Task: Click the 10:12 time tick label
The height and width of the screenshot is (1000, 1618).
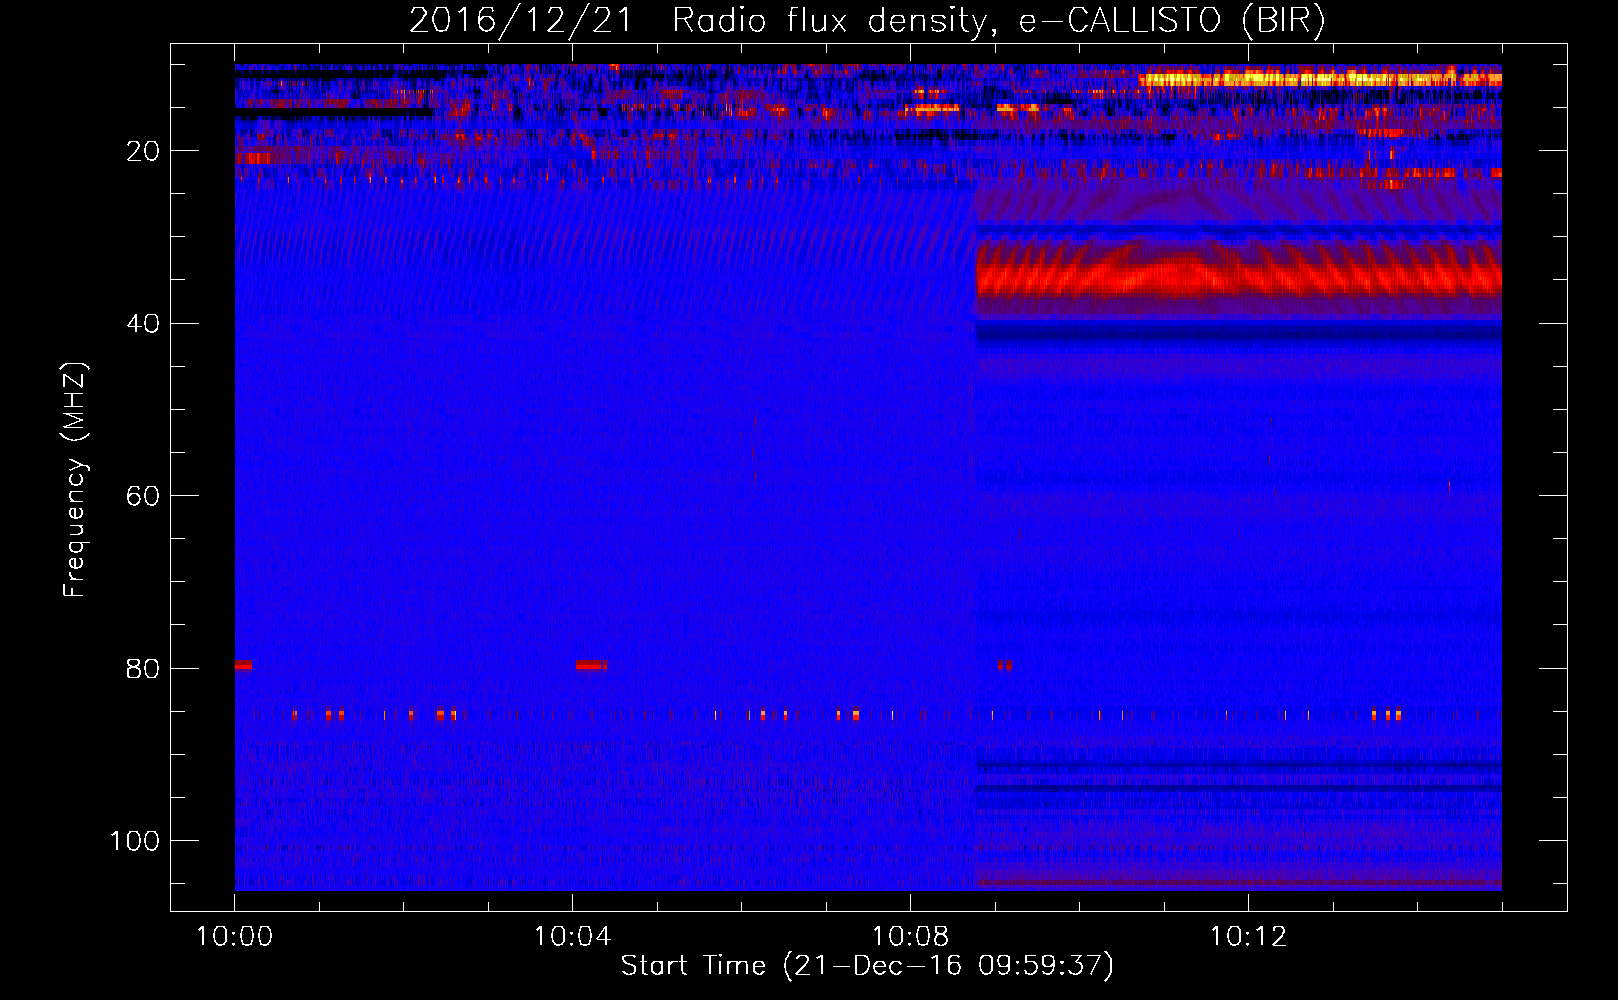Action: pos(1248,937)
